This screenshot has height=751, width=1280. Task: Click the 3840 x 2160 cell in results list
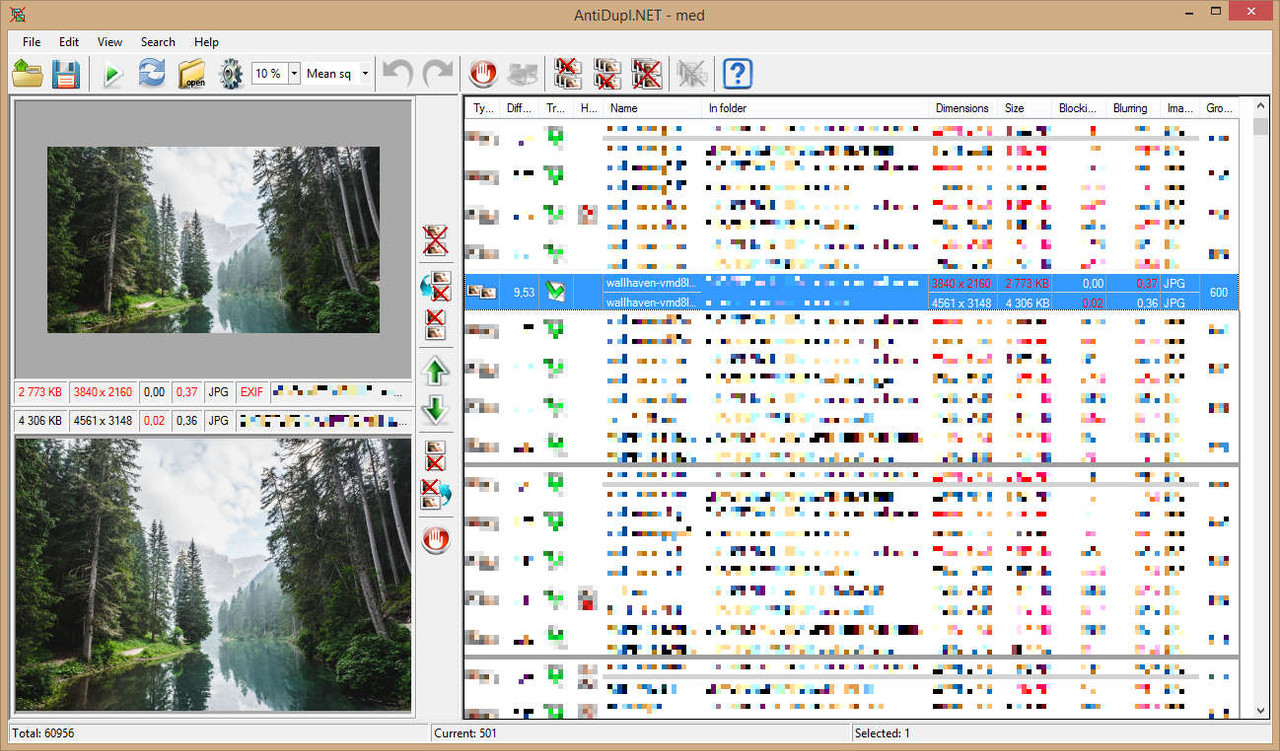pyautogui.click(x=962, y=283)
